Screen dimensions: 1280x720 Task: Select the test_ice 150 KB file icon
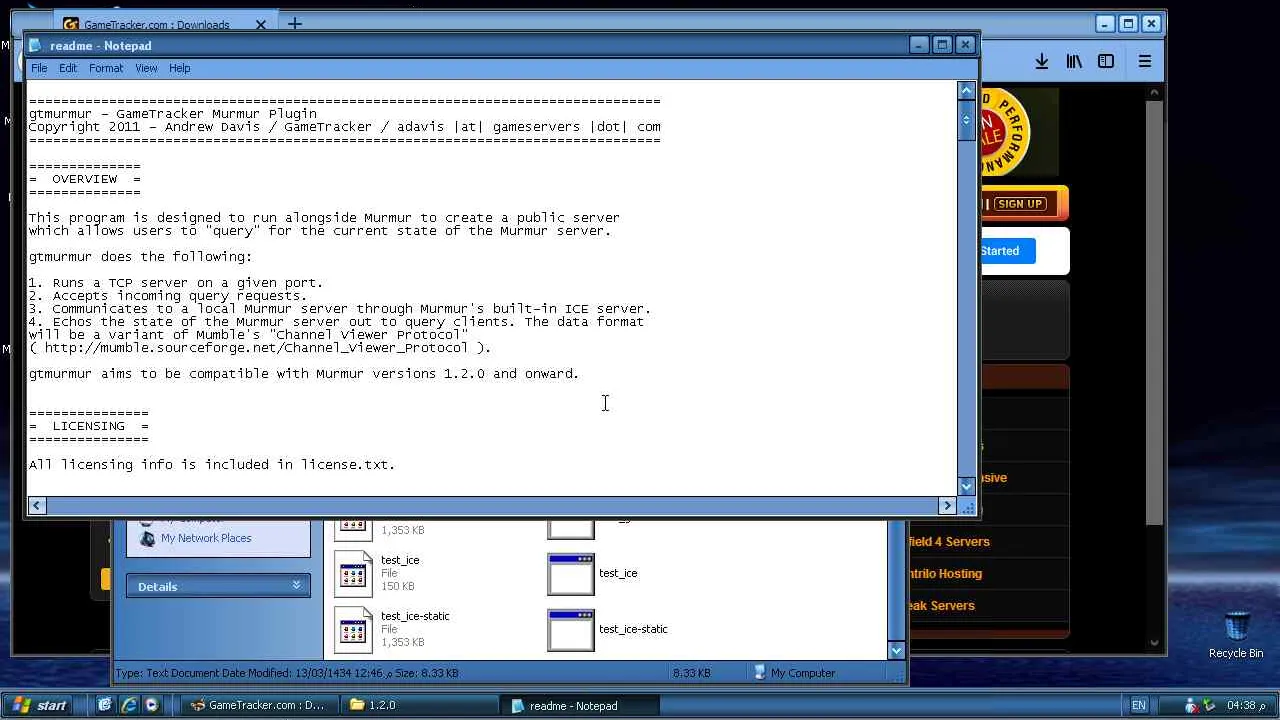coord(353,573)
